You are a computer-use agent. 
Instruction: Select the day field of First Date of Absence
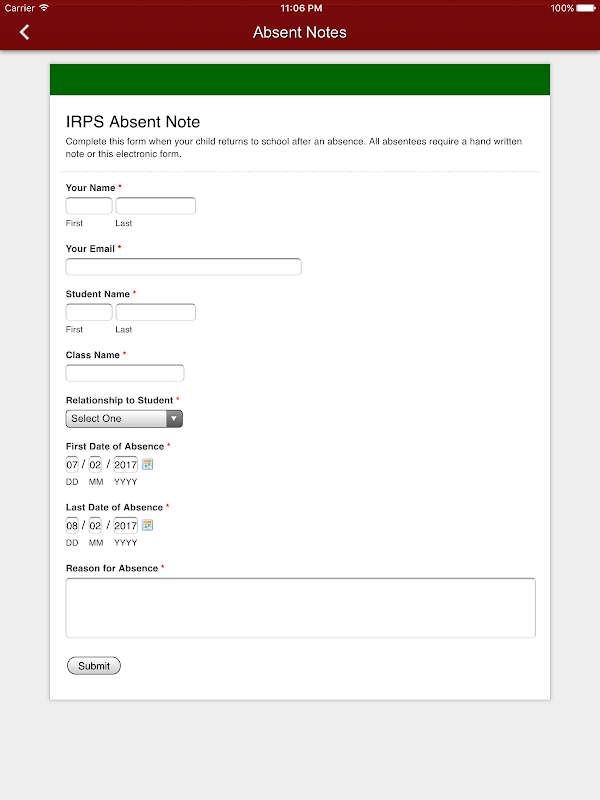click(72, 464)
